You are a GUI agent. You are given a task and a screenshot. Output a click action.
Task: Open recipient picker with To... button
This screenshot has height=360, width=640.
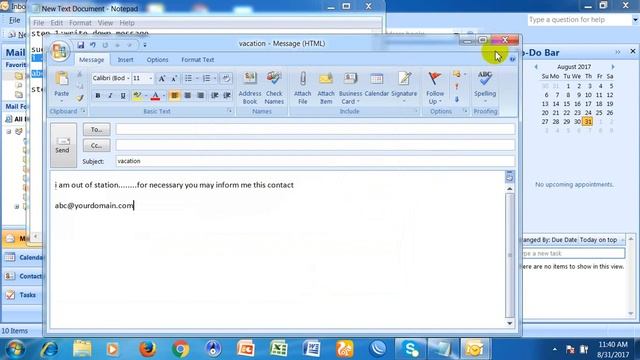[x=97, y=129]
